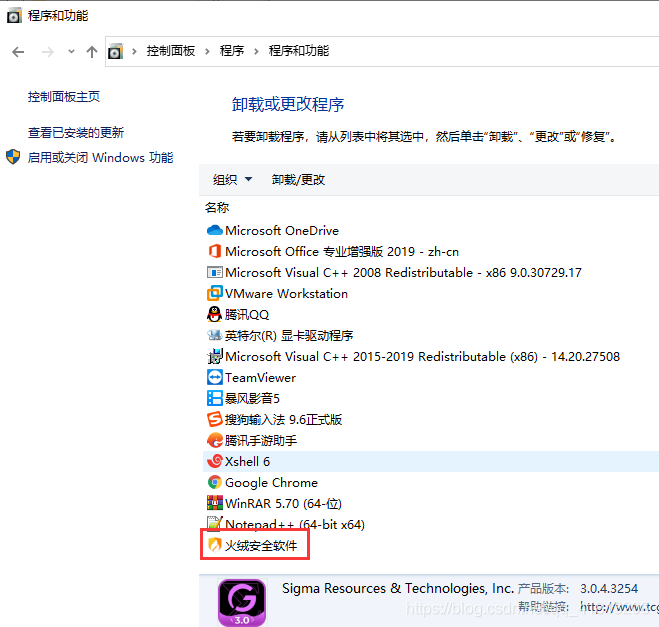Screen dimensions: 659x627
Task: Click the Microsoft Office 2019 icon
Action: (215, 251)
